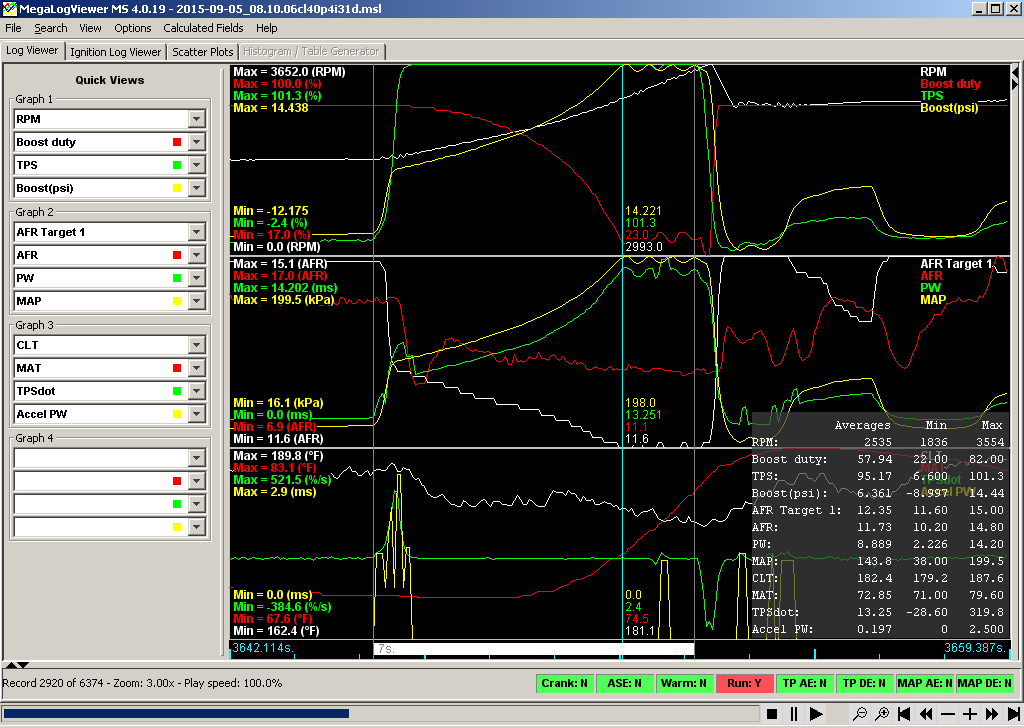
Task: Fast forward with double right arrow icon
Action: tap(991, 714)
